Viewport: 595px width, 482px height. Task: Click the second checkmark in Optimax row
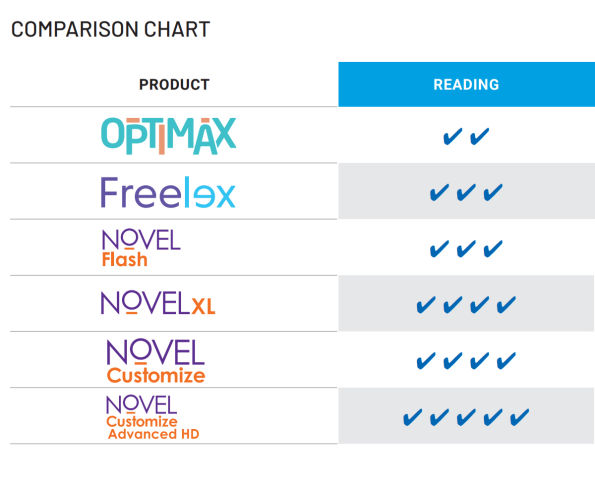tap(480, 136)
